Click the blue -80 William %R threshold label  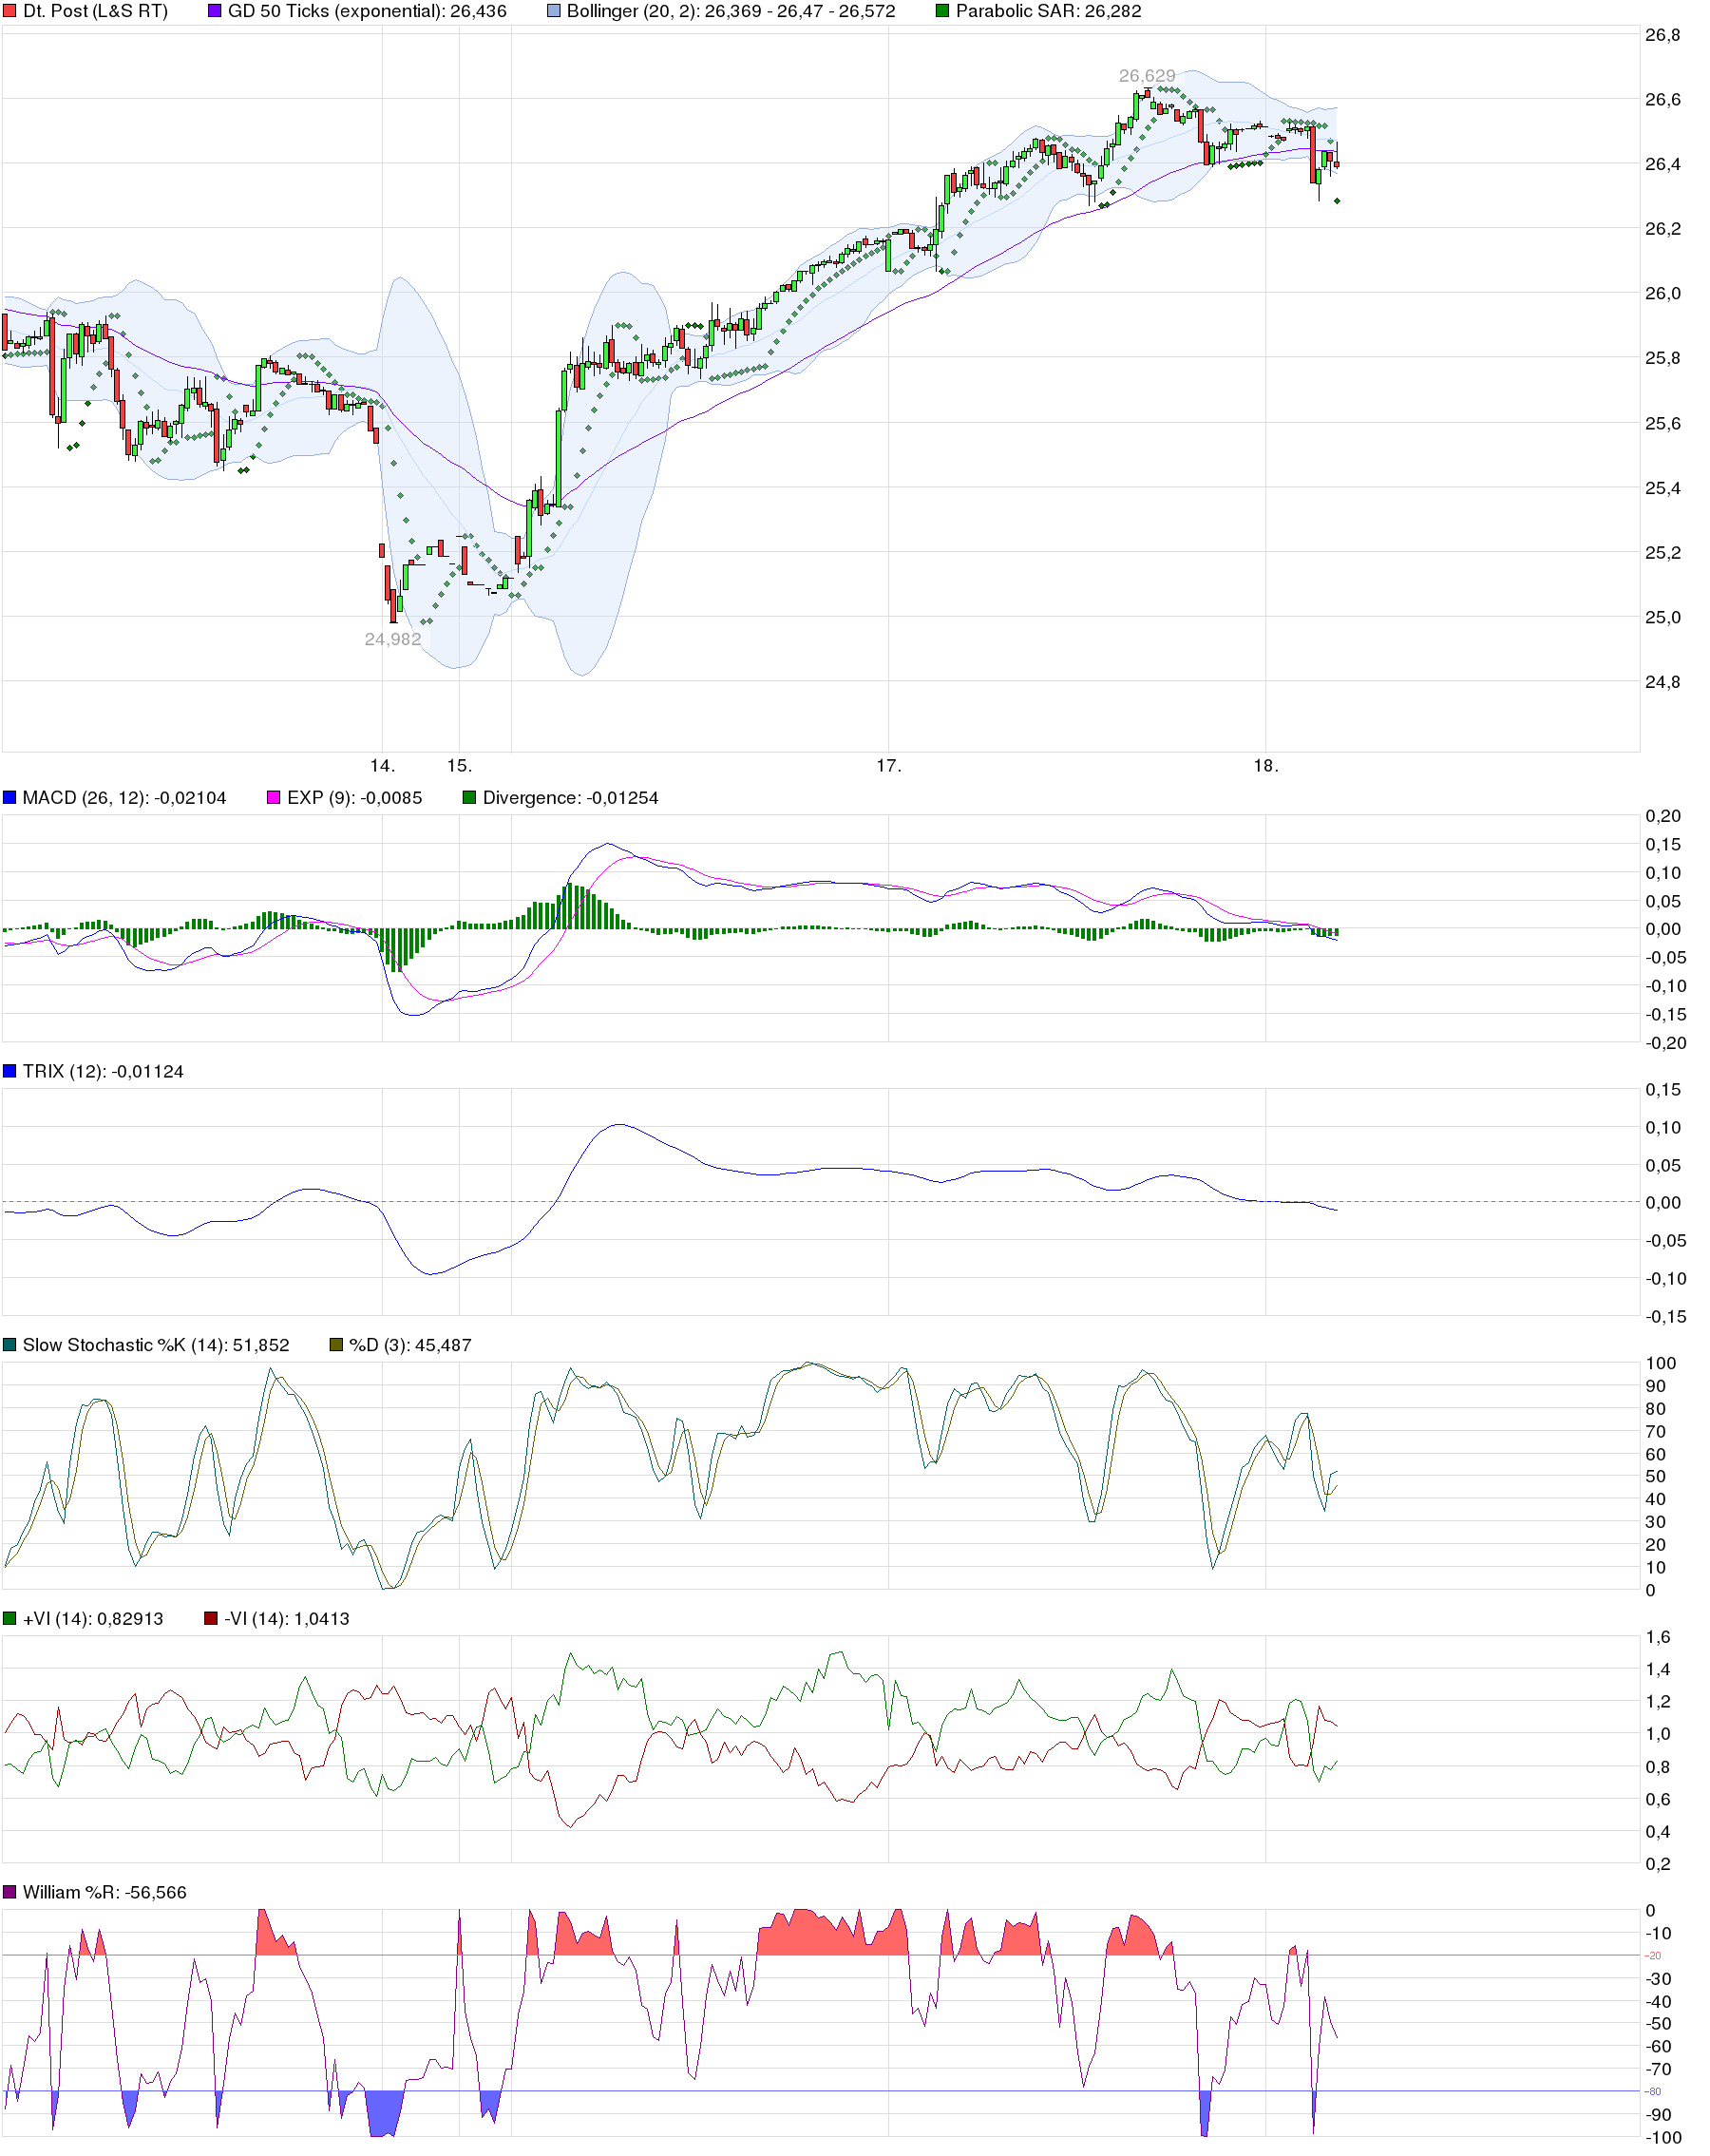click(1654, 2092)
